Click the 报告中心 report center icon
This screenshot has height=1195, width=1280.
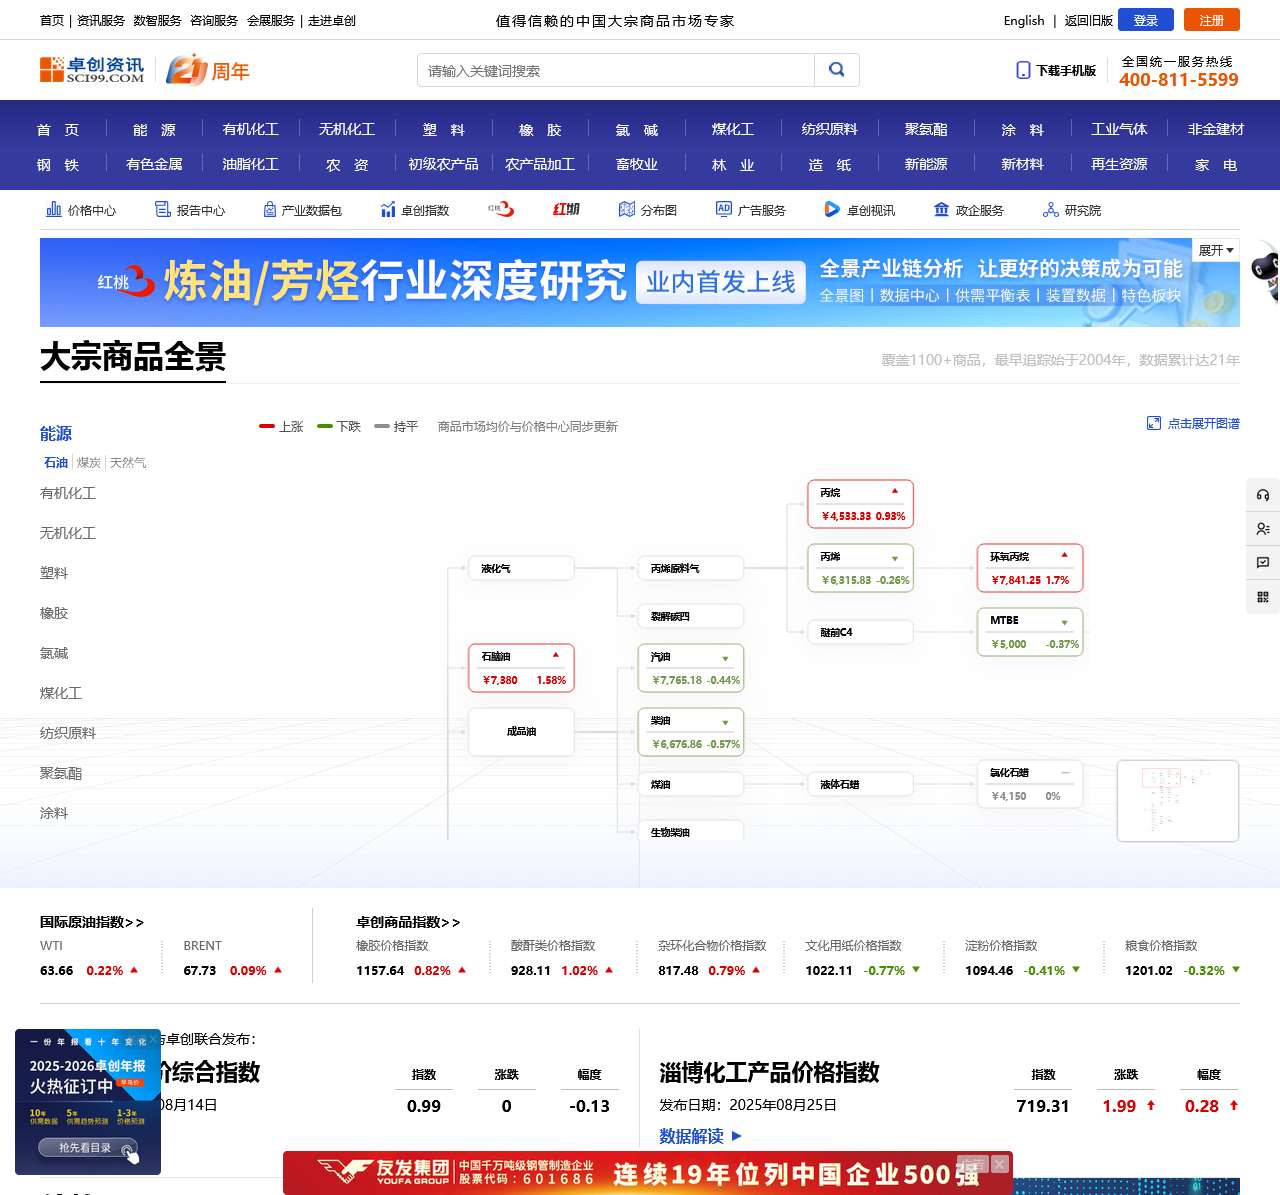[x=192, y=210]
